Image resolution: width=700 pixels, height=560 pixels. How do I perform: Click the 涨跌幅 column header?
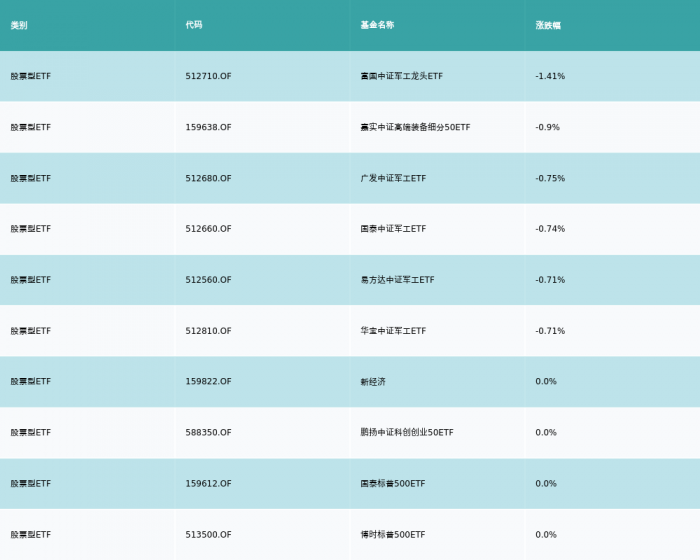(x=547, y=25)
